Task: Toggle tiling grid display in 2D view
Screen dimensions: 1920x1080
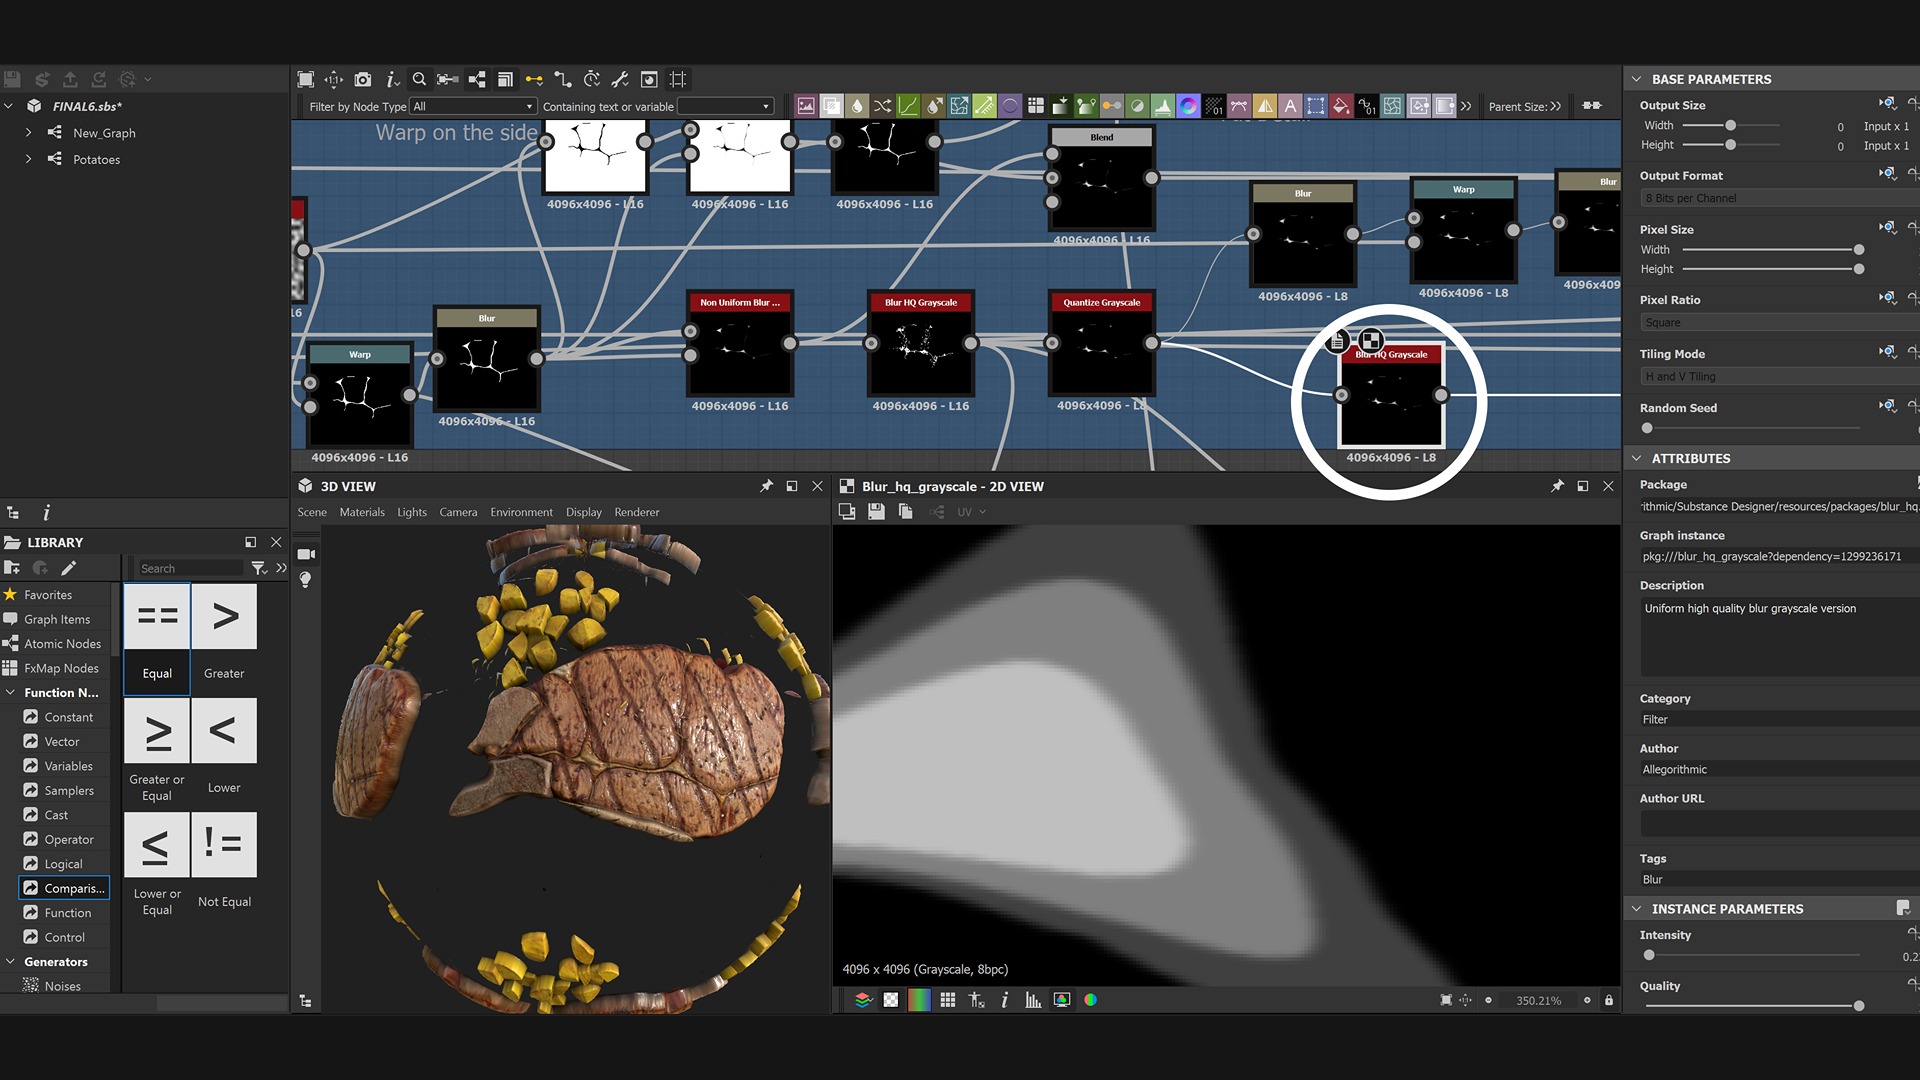Action: (x=947, y=1000)
